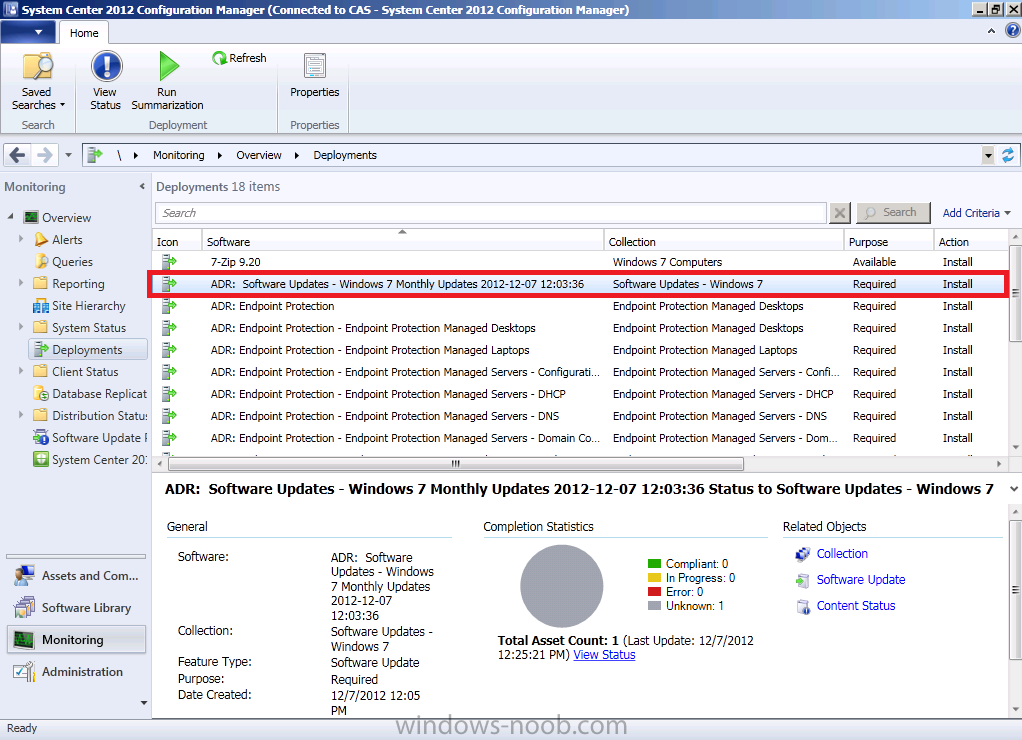Click the Software Update related object icon
This screenshot has height=740, width=1022.
pyautogui.click(x=802, y=580)
